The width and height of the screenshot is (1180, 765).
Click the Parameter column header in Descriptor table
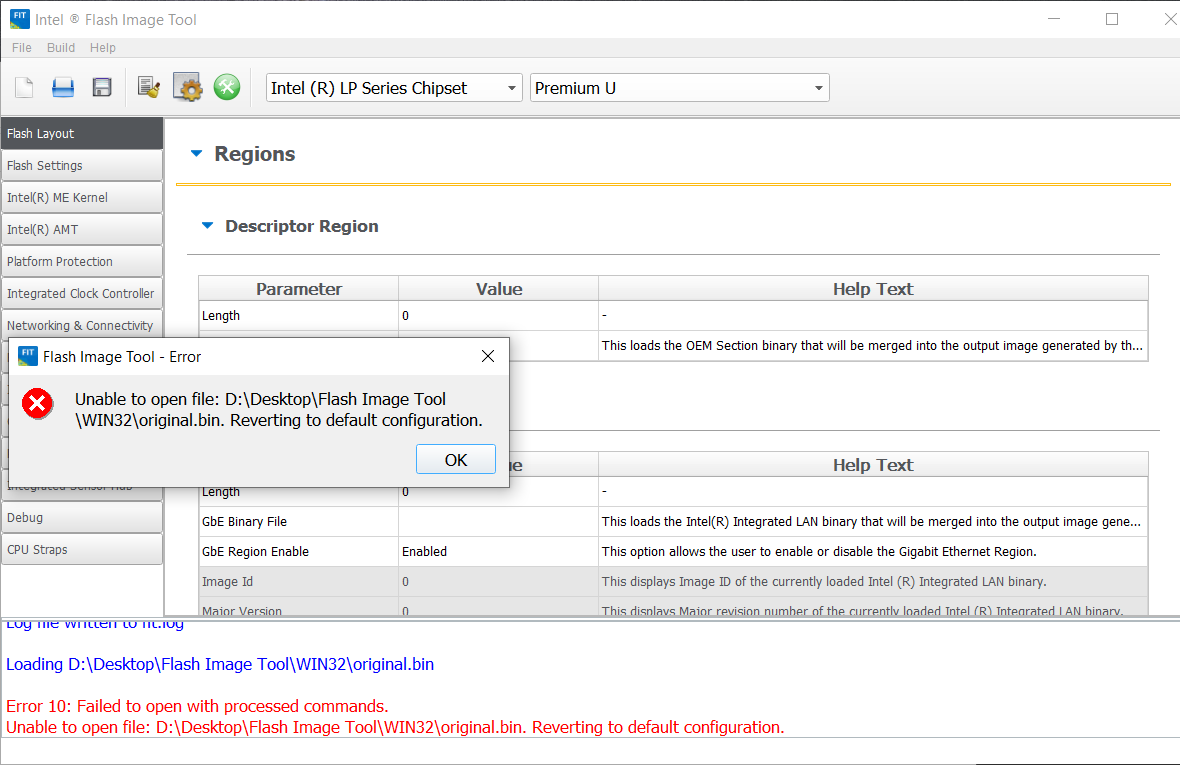[299, 289]
